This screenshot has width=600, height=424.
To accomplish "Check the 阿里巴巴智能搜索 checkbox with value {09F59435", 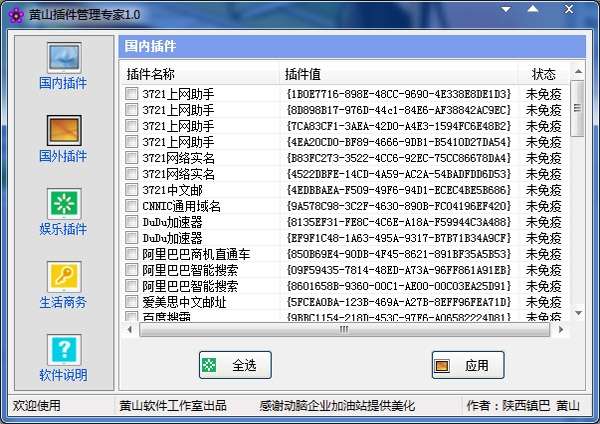I will click(x=132, y=270).
